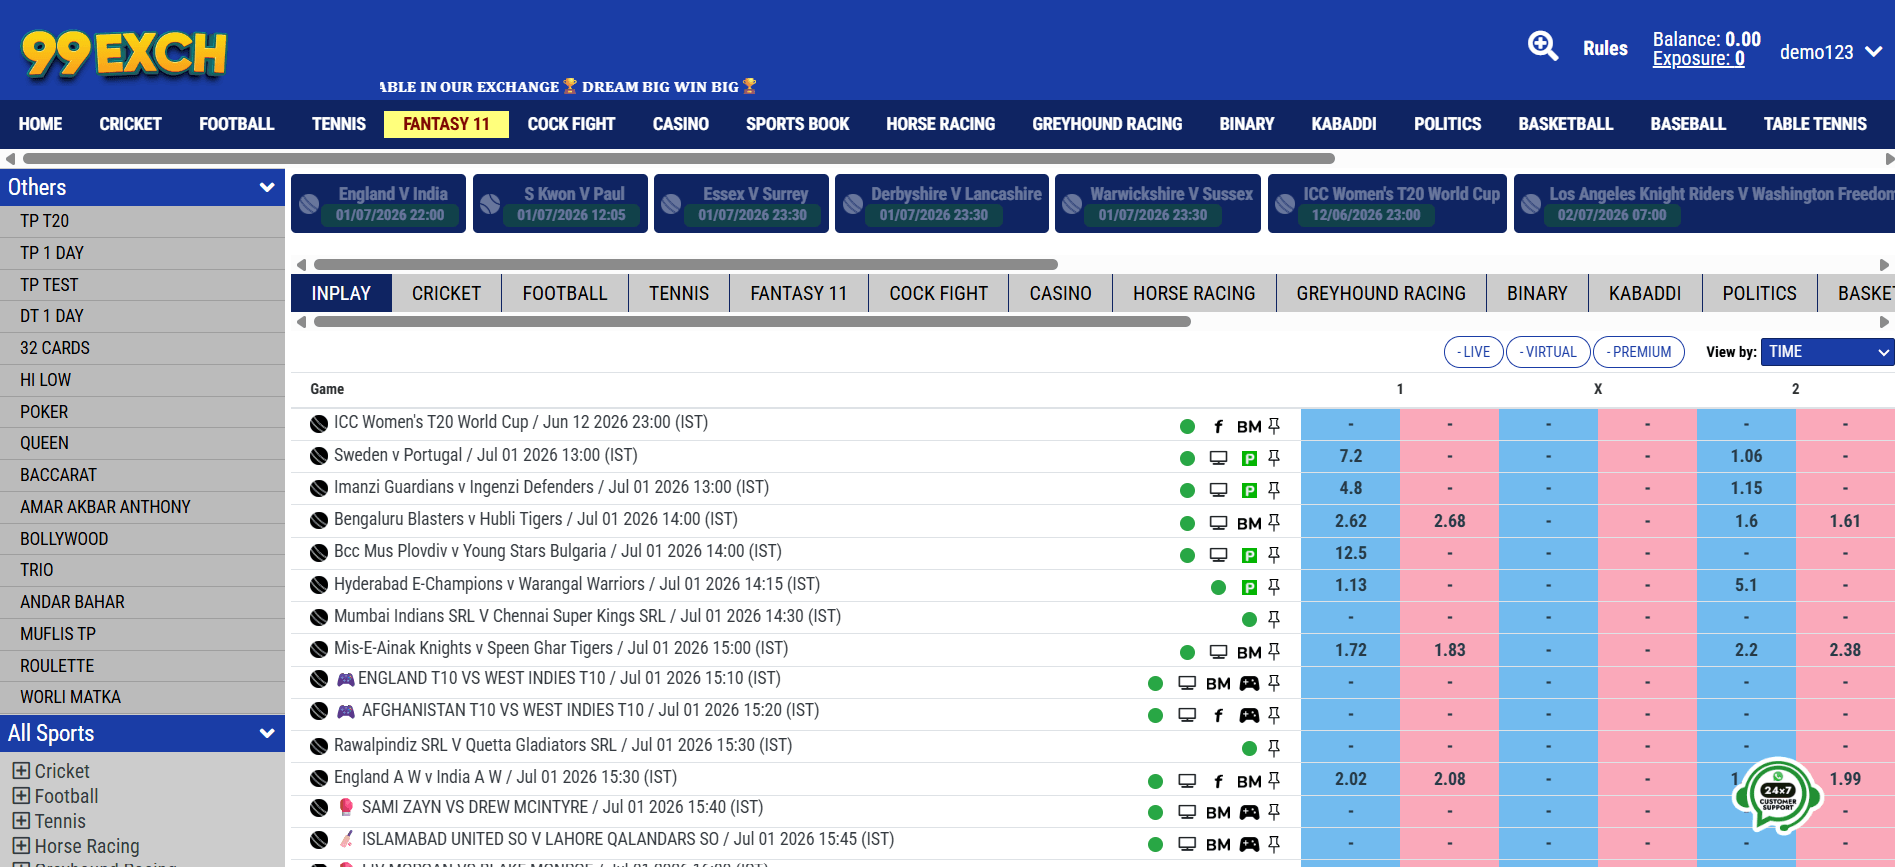Switch to the GREYHOUND RACING tab

coord(1381,293)
